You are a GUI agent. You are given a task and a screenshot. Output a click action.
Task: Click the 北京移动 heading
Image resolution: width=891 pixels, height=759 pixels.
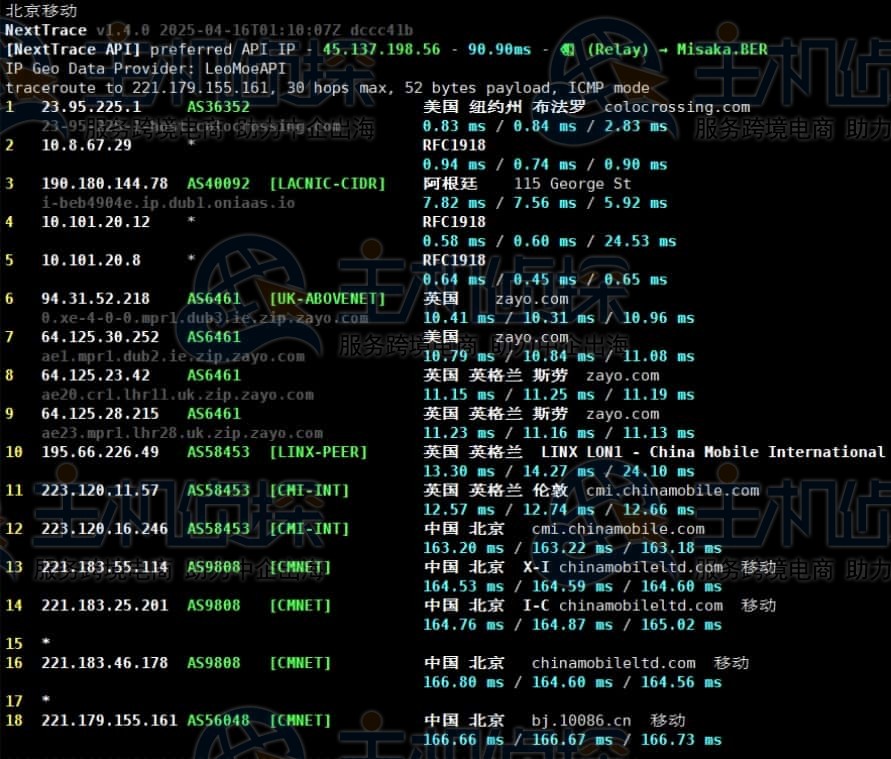[41, 11]
